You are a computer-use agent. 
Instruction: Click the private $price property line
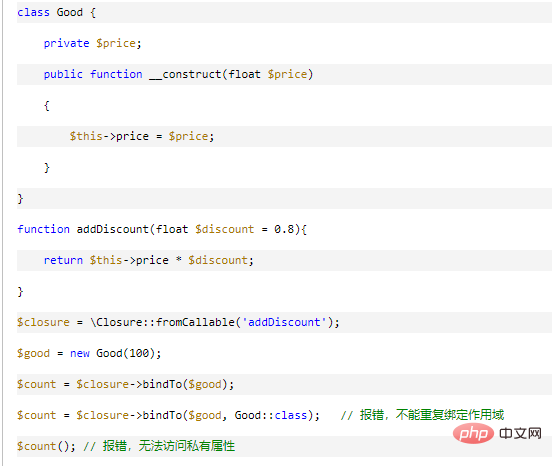(92, 43)
